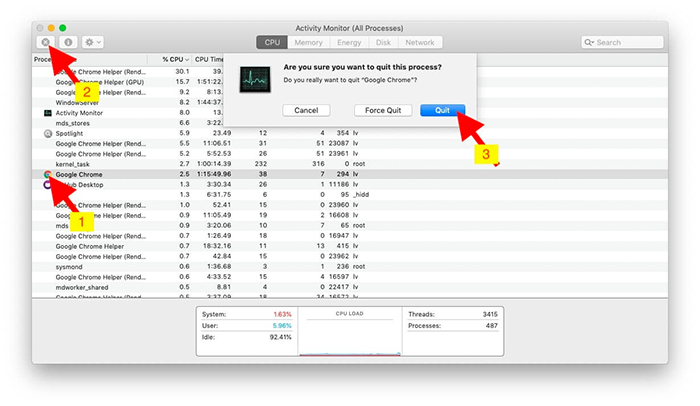Switch to the Disk tab
700x406 pixels.
tap(383, 42)
